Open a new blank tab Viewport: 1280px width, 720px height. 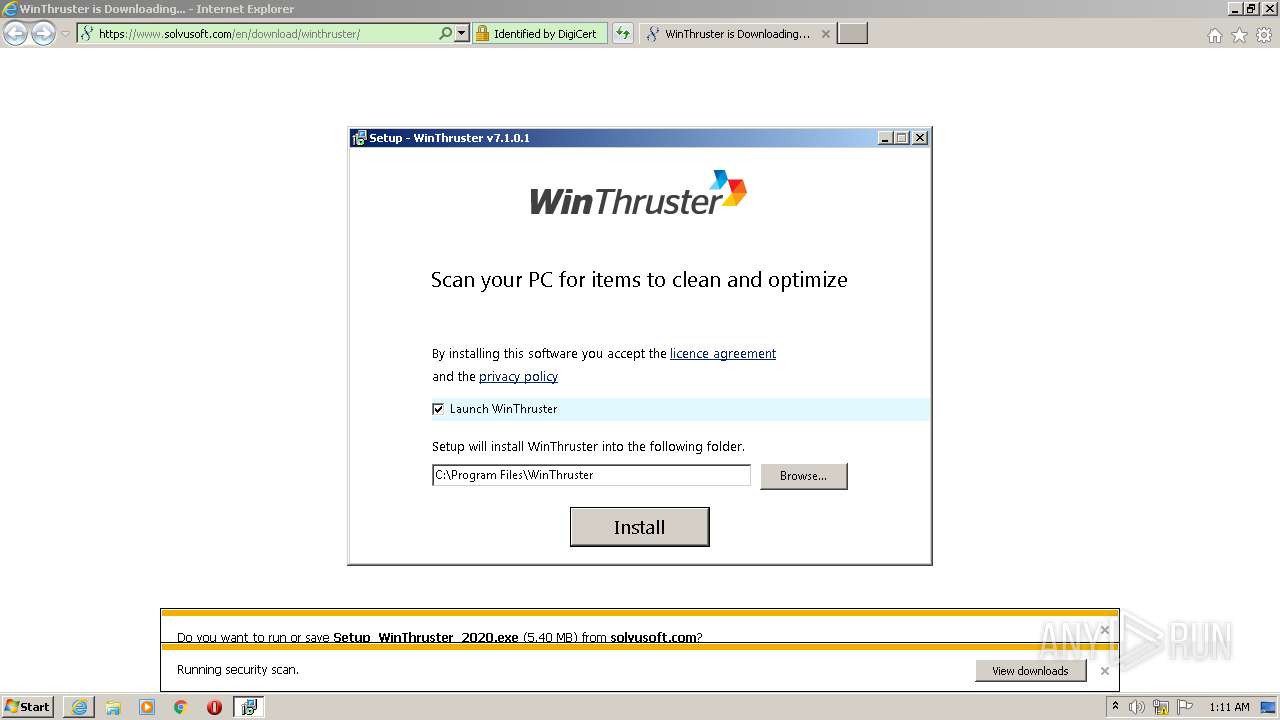(x=852, y=34)
